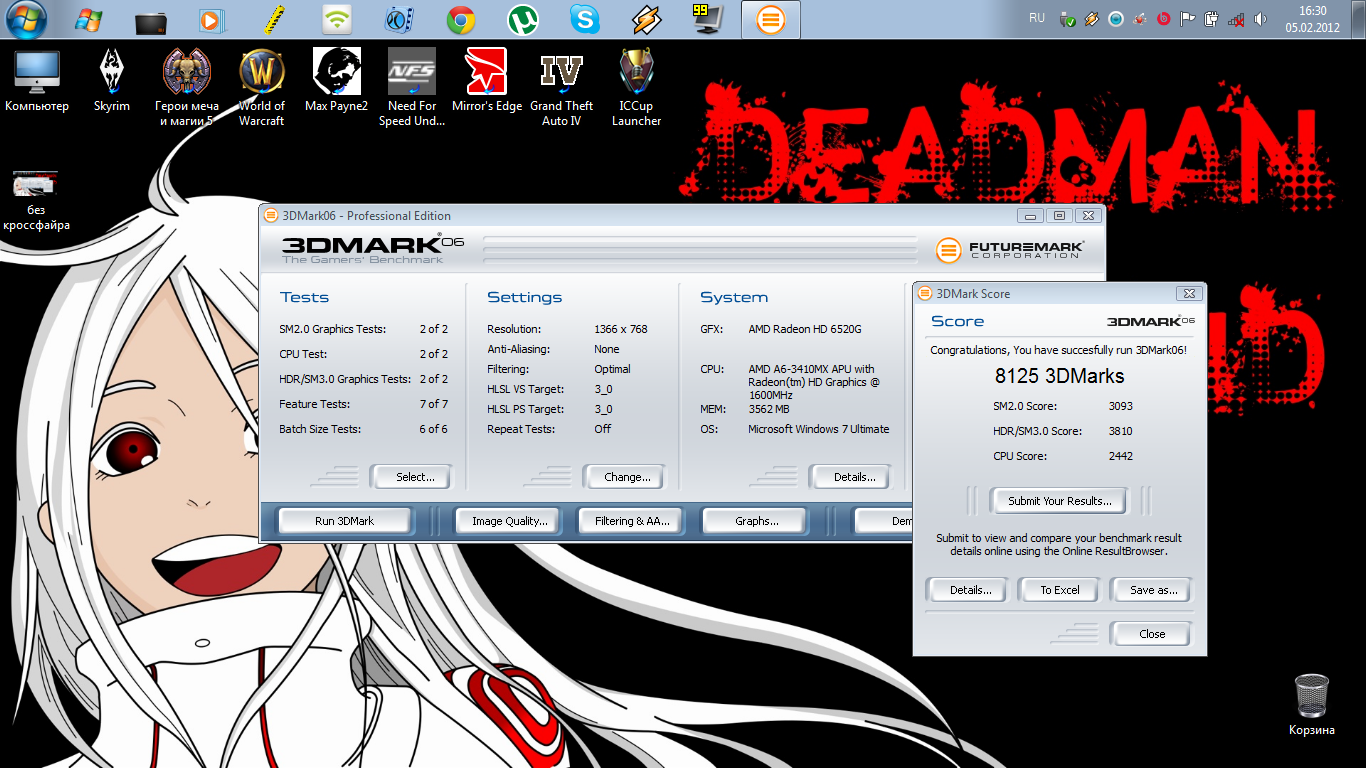Select the Need For Speed Und... shortcut

[412, 89]
